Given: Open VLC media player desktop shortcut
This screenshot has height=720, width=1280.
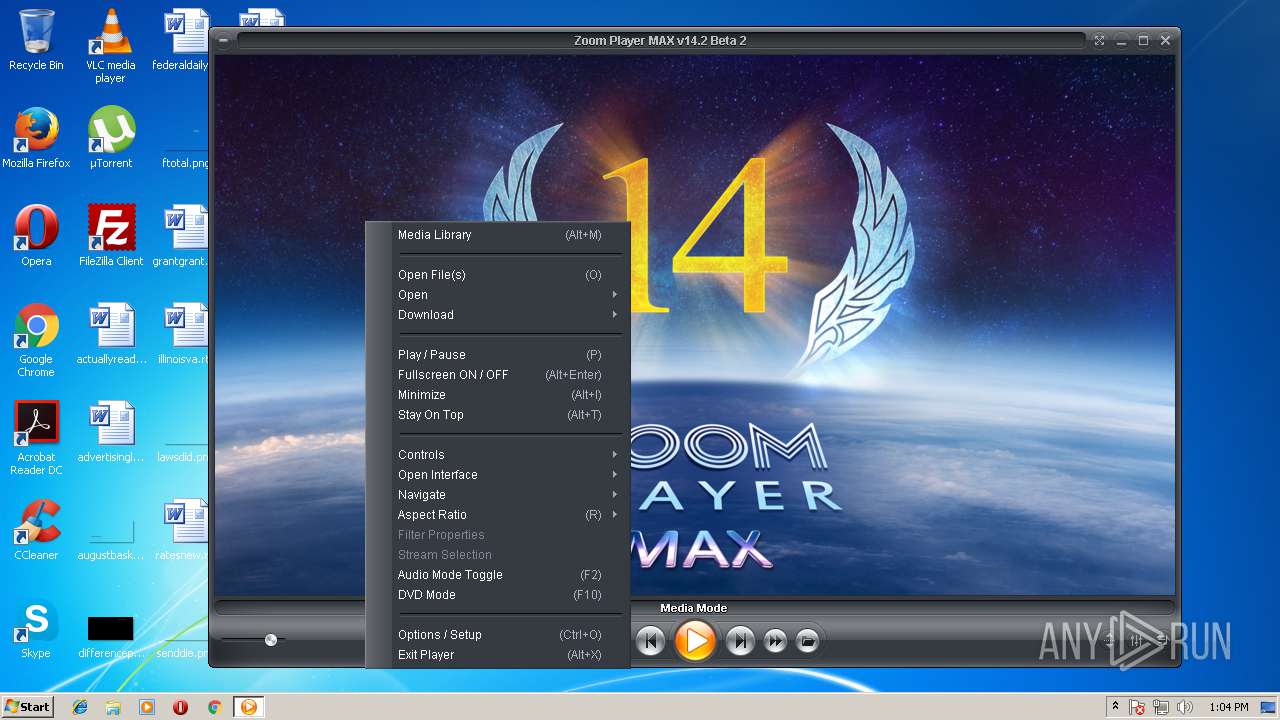Looking at the screenshot, I should 110,45.
